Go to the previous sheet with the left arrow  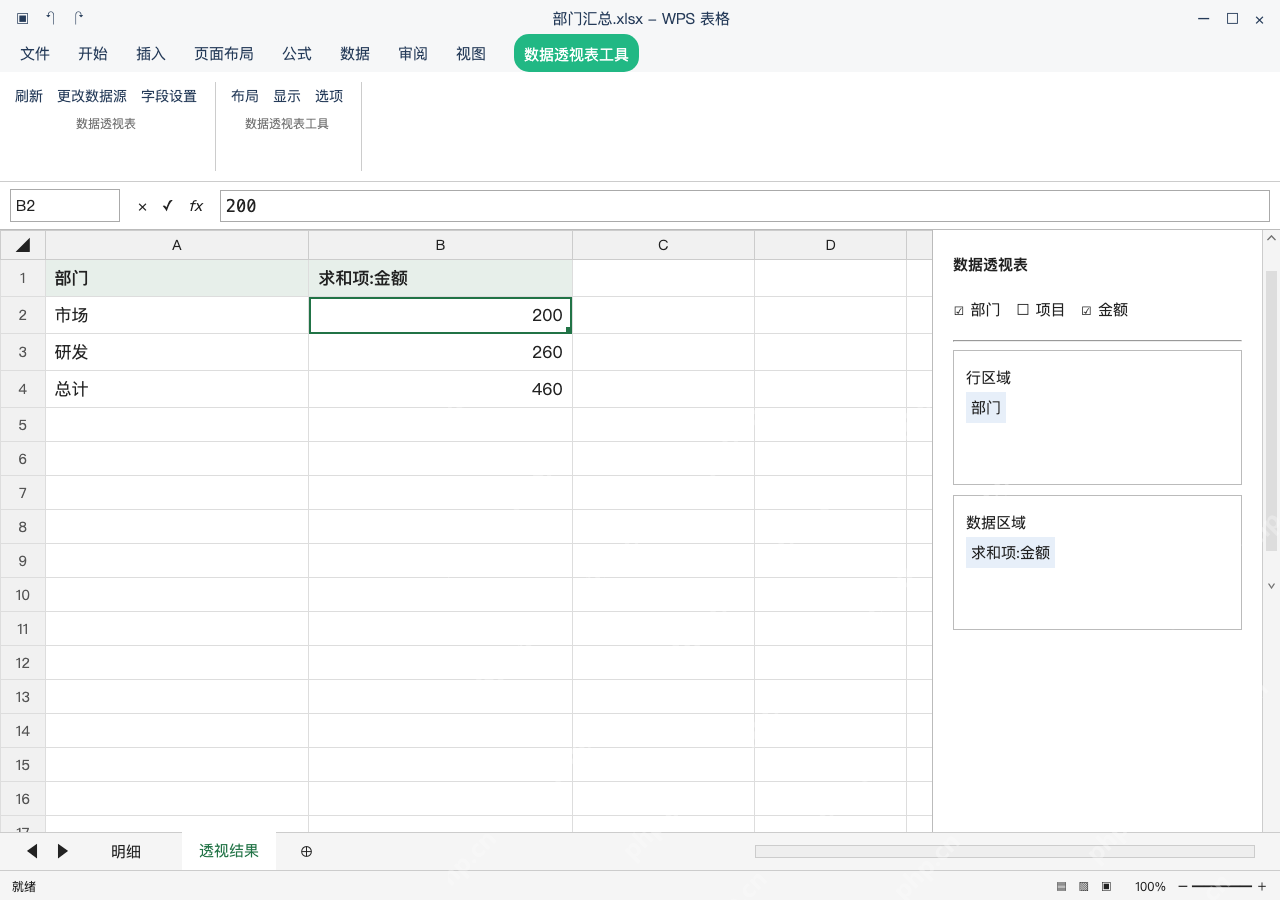point(32,851)
